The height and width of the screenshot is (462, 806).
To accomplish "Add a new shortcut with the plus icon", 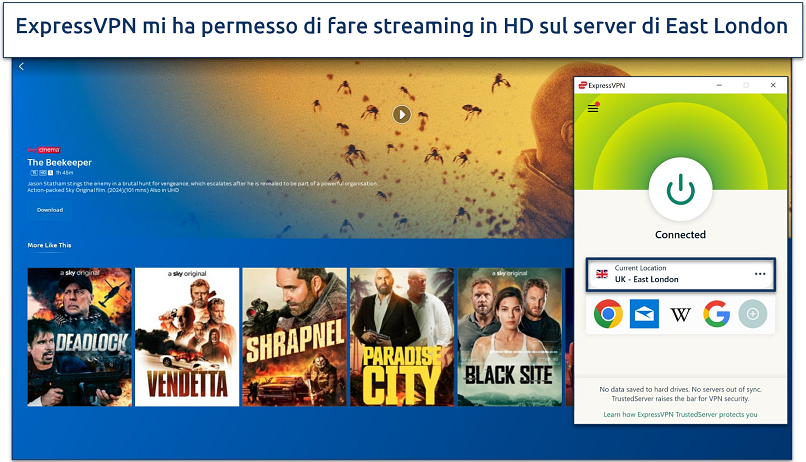I will coord(753,314).
